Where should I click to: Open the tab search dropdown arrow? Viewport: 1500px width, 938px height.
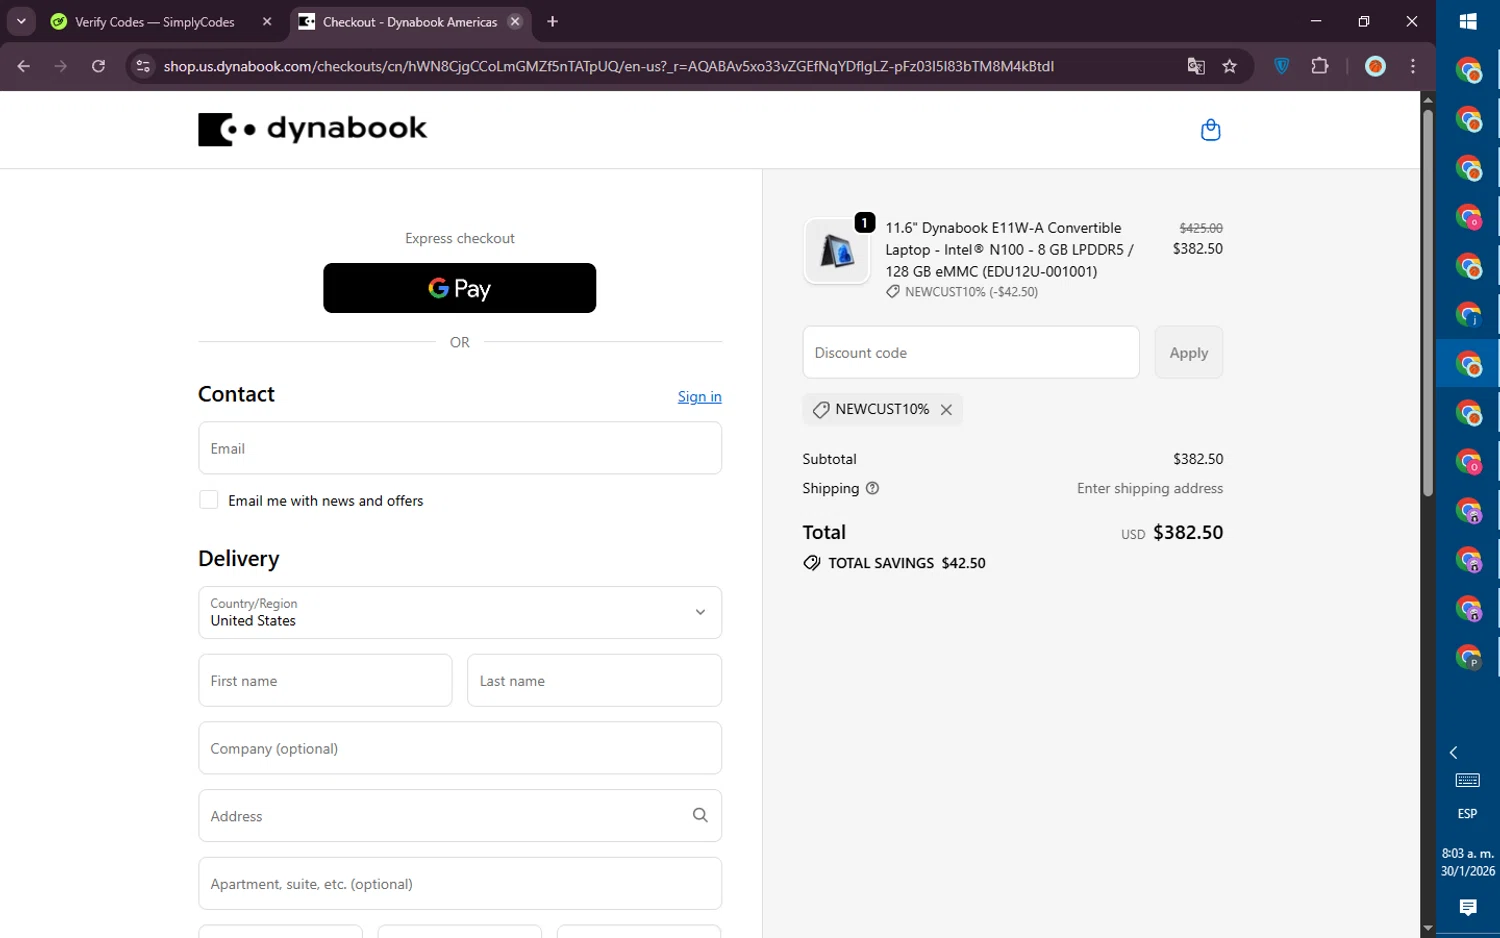coord(21,21)
